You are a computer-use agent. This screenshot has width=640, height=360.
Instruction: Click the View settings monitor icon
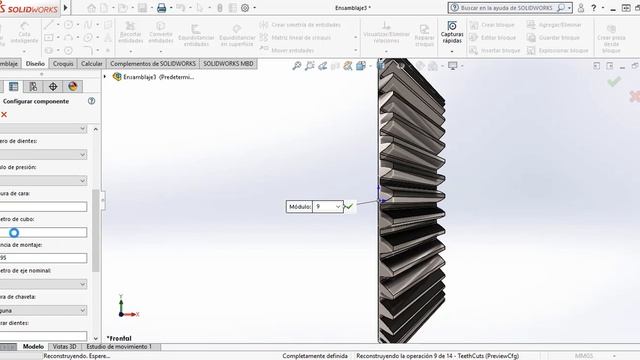coord(453,66)
